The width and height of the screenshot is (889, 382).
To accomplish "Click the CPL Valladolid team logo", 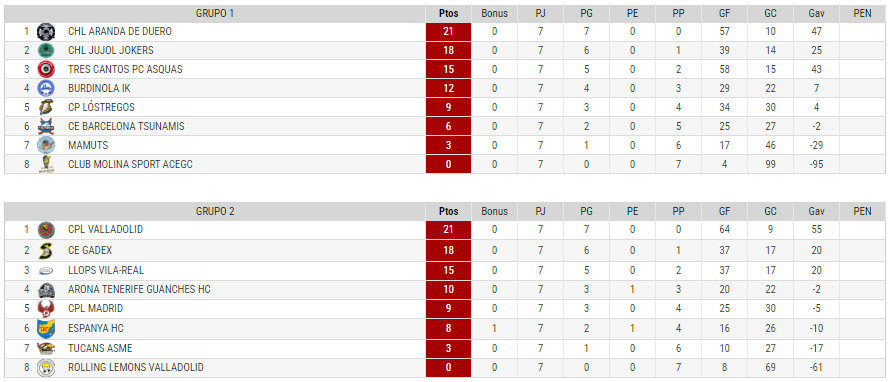I will coord(45,230).
